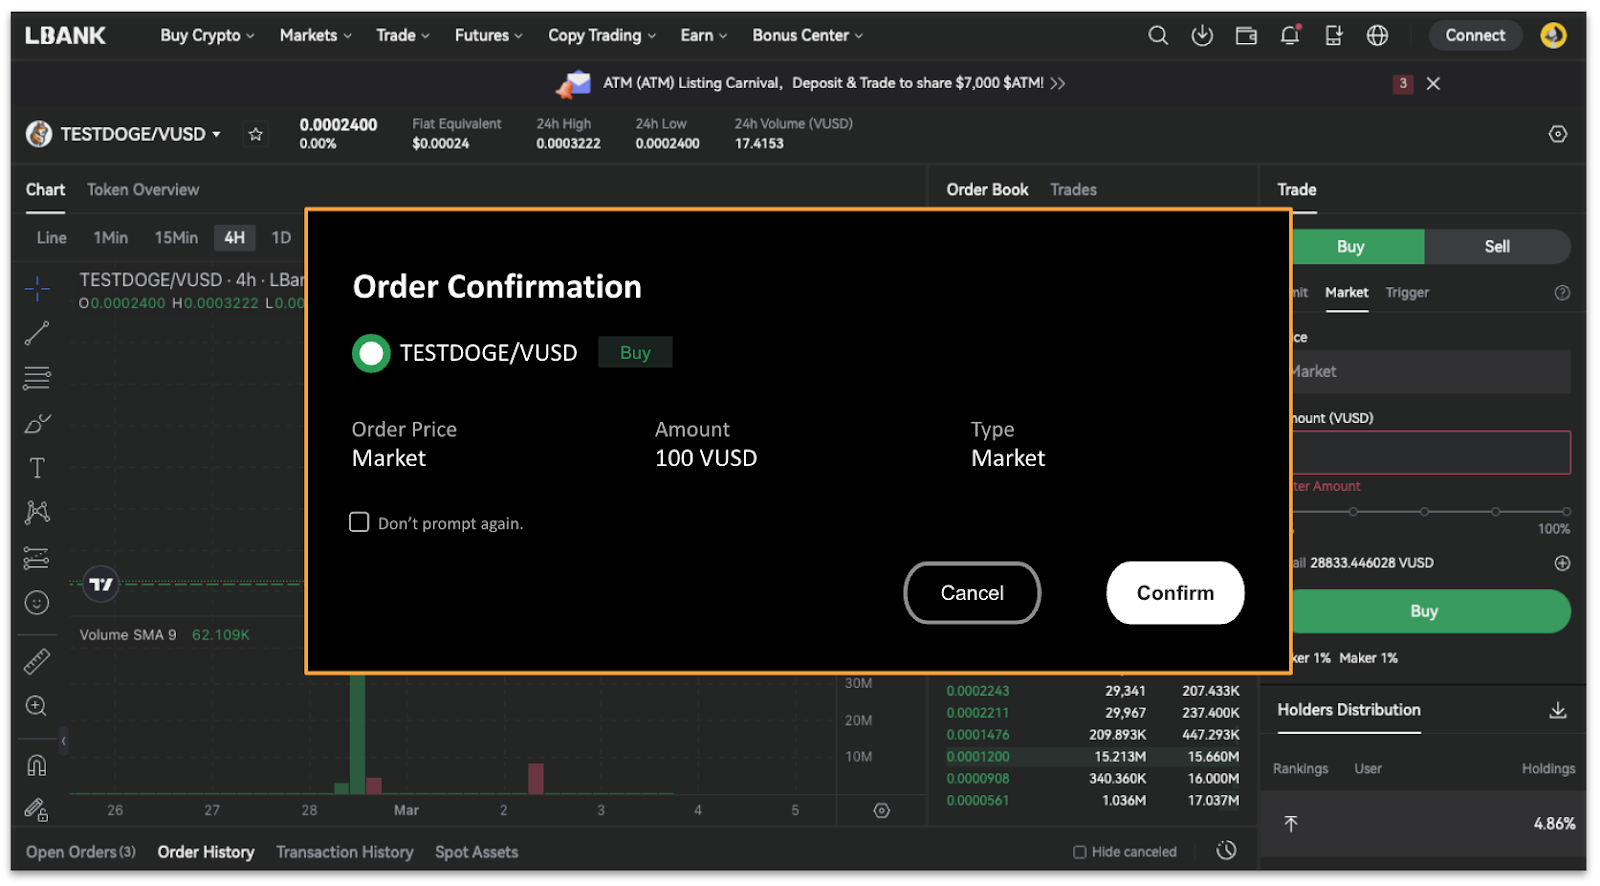Cancel the order confirmation dialog
The height and width of the screenshot is (886, 1600).
click(x=972, y=593)
